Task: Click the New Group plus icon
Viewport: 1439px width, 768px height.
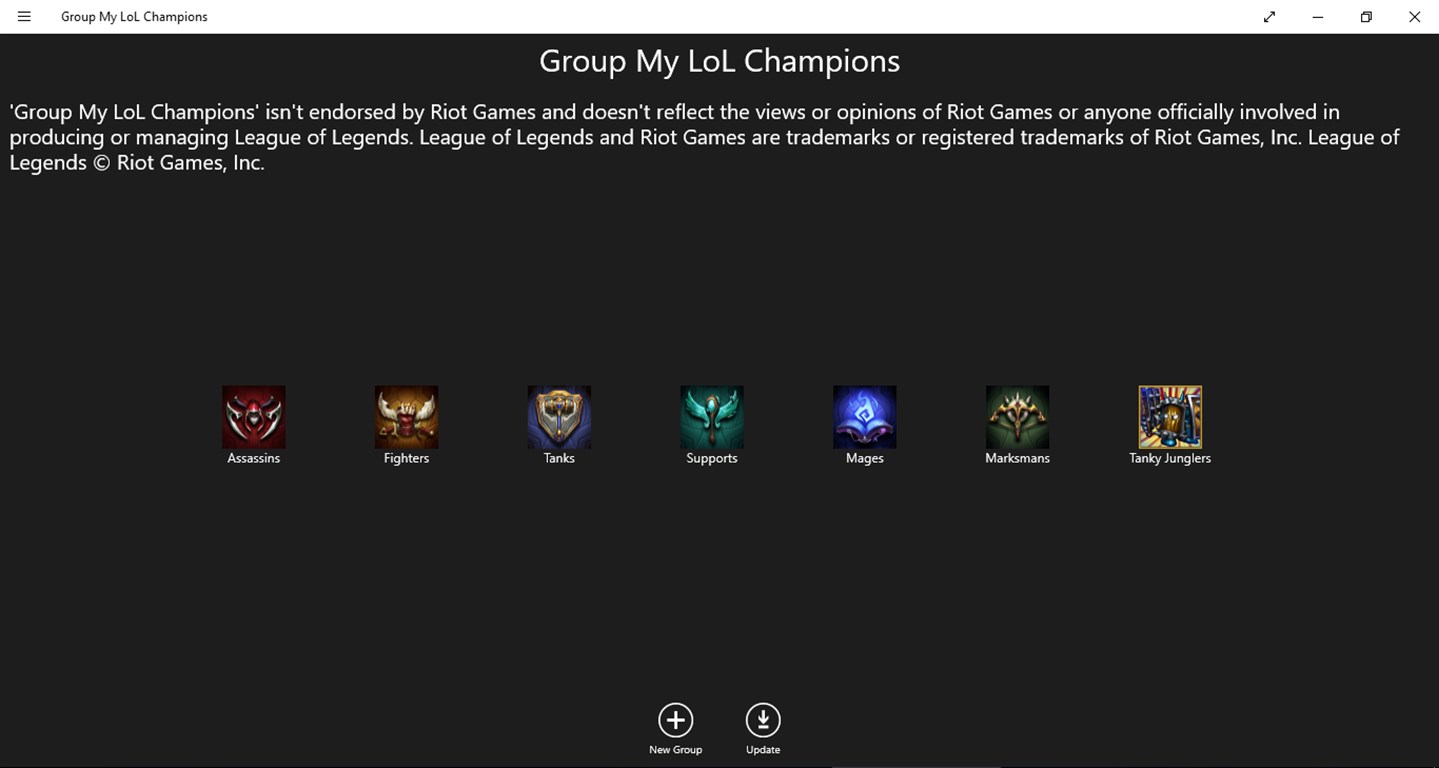Action: (x=675, y=720)
